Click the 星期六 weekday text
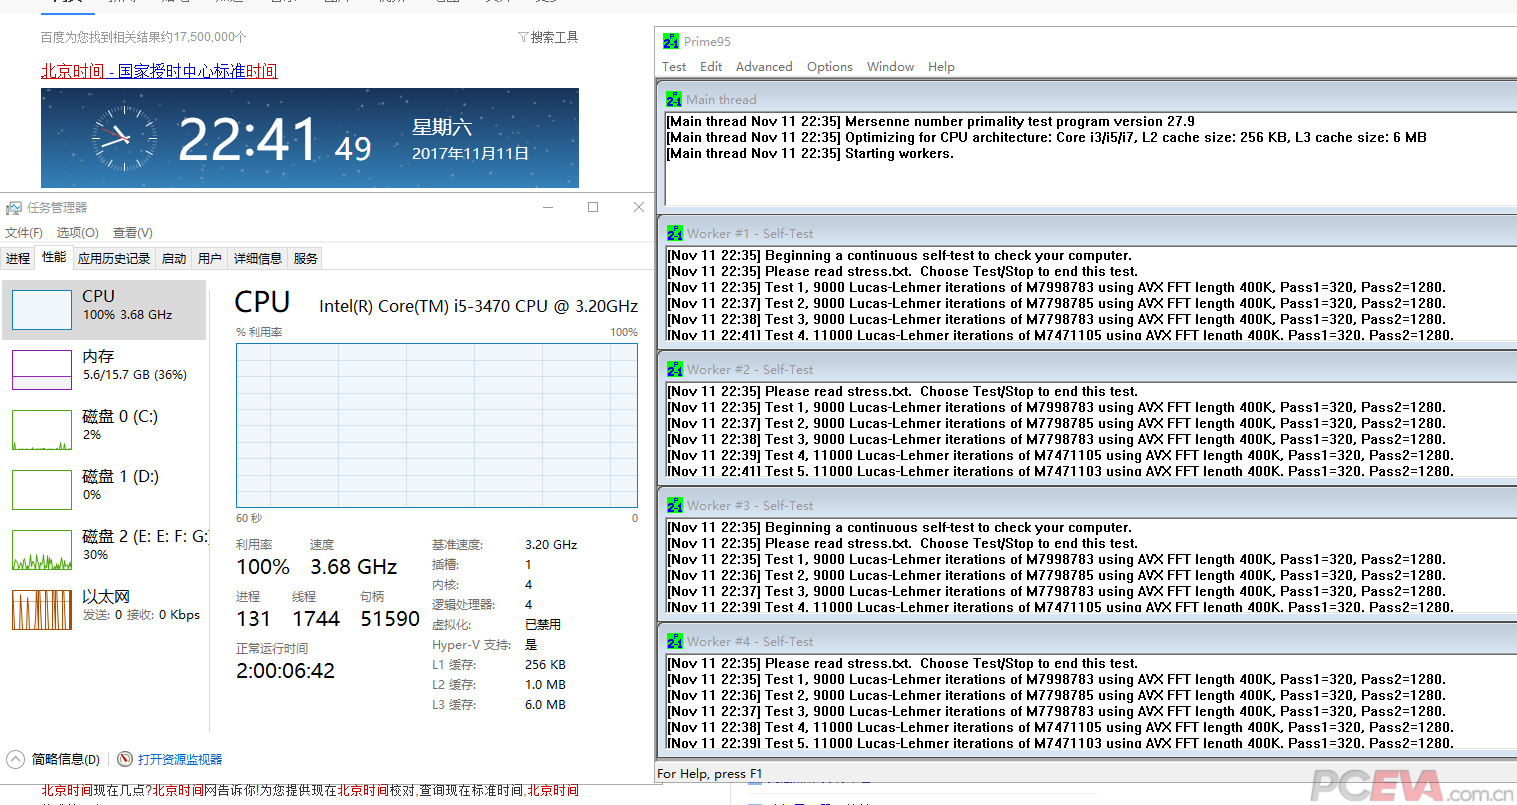The height and width of the screenshot is (805, 1517). 442,127
